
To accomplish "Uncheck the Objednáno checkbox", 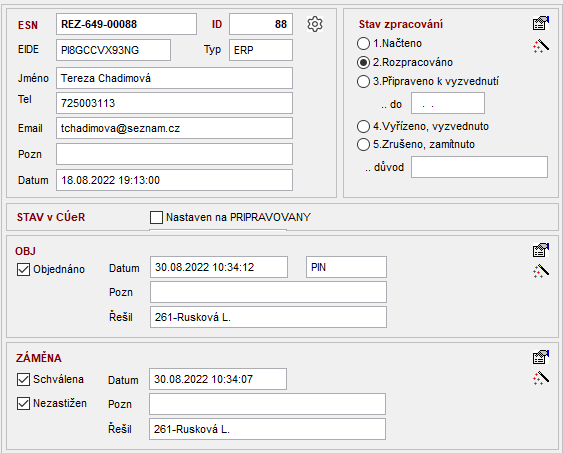I will click(23, 270).
